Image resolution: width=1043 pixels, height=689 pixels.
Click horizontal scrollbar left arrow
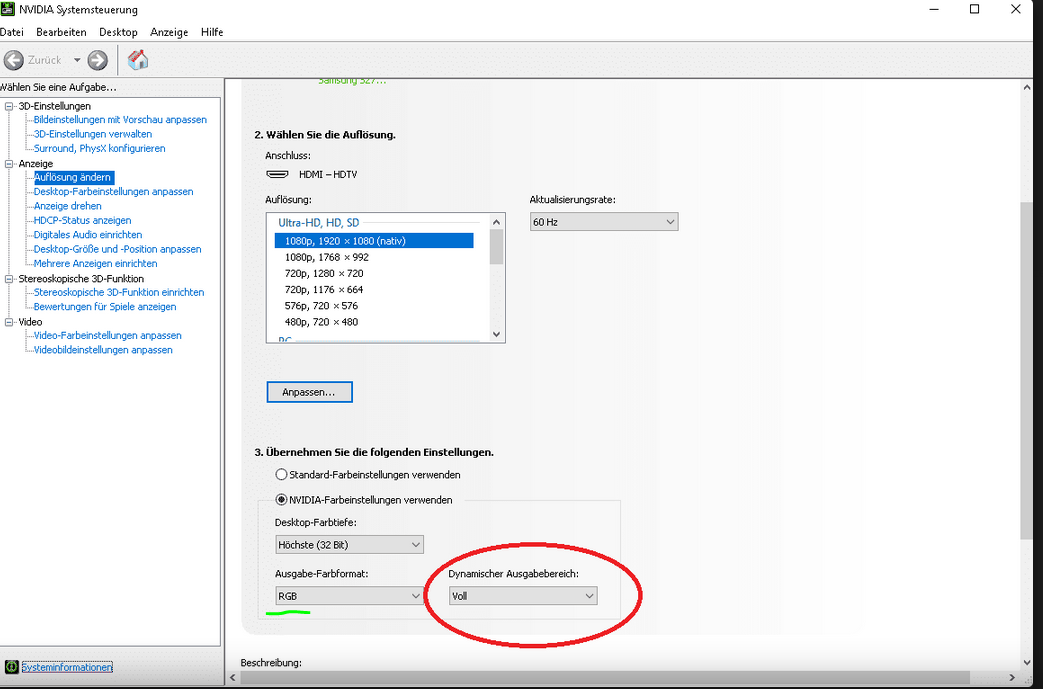(x=232, y=678)
